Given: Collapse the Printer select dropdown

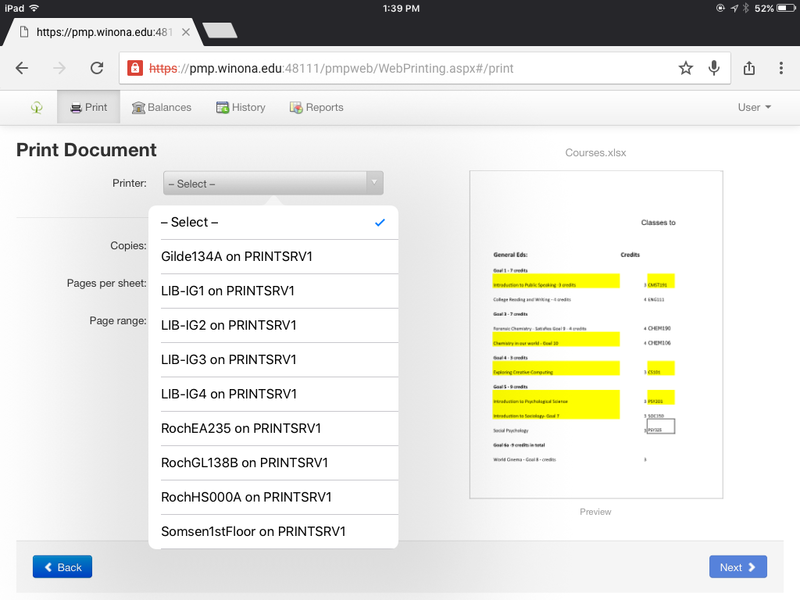Looking at the screenshot, I should coord(272,183).
